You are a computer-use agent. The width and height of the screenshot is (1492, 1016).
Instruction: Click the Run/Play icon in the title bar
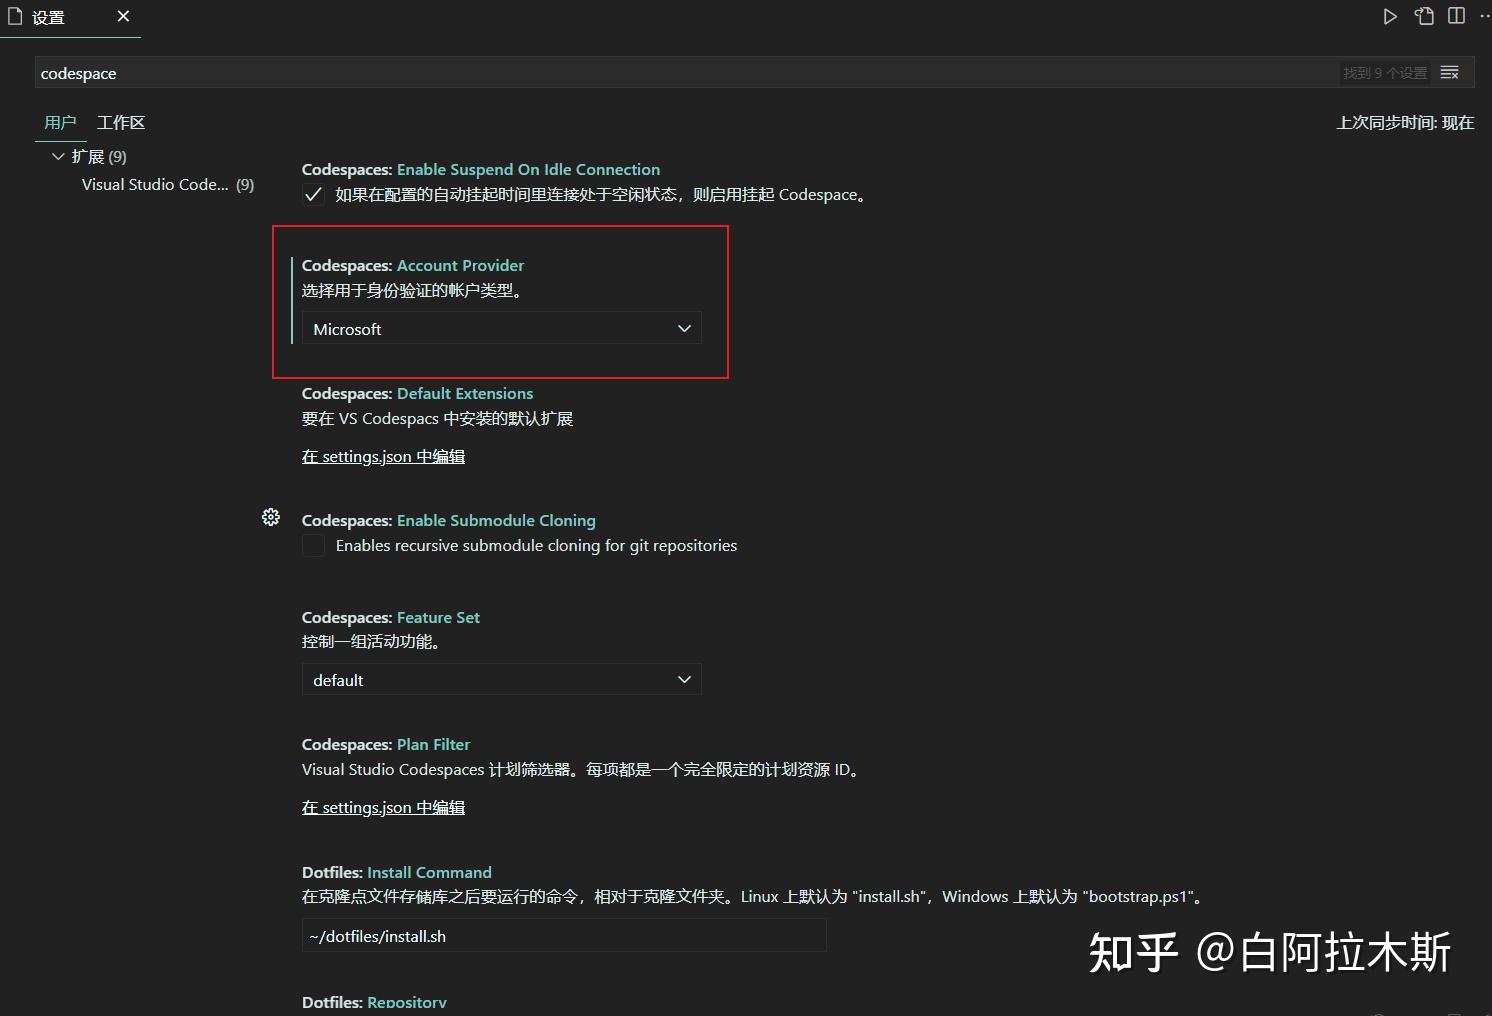point(1390,16)
